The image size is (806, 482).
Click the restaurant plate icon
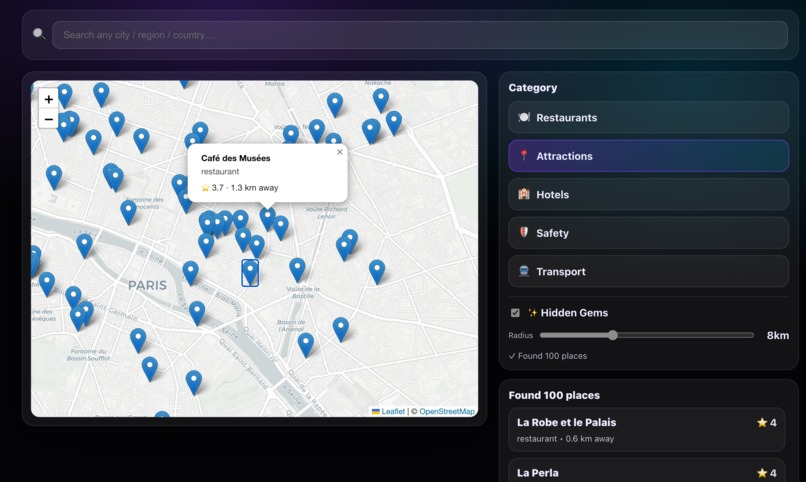tap(524, 117)
